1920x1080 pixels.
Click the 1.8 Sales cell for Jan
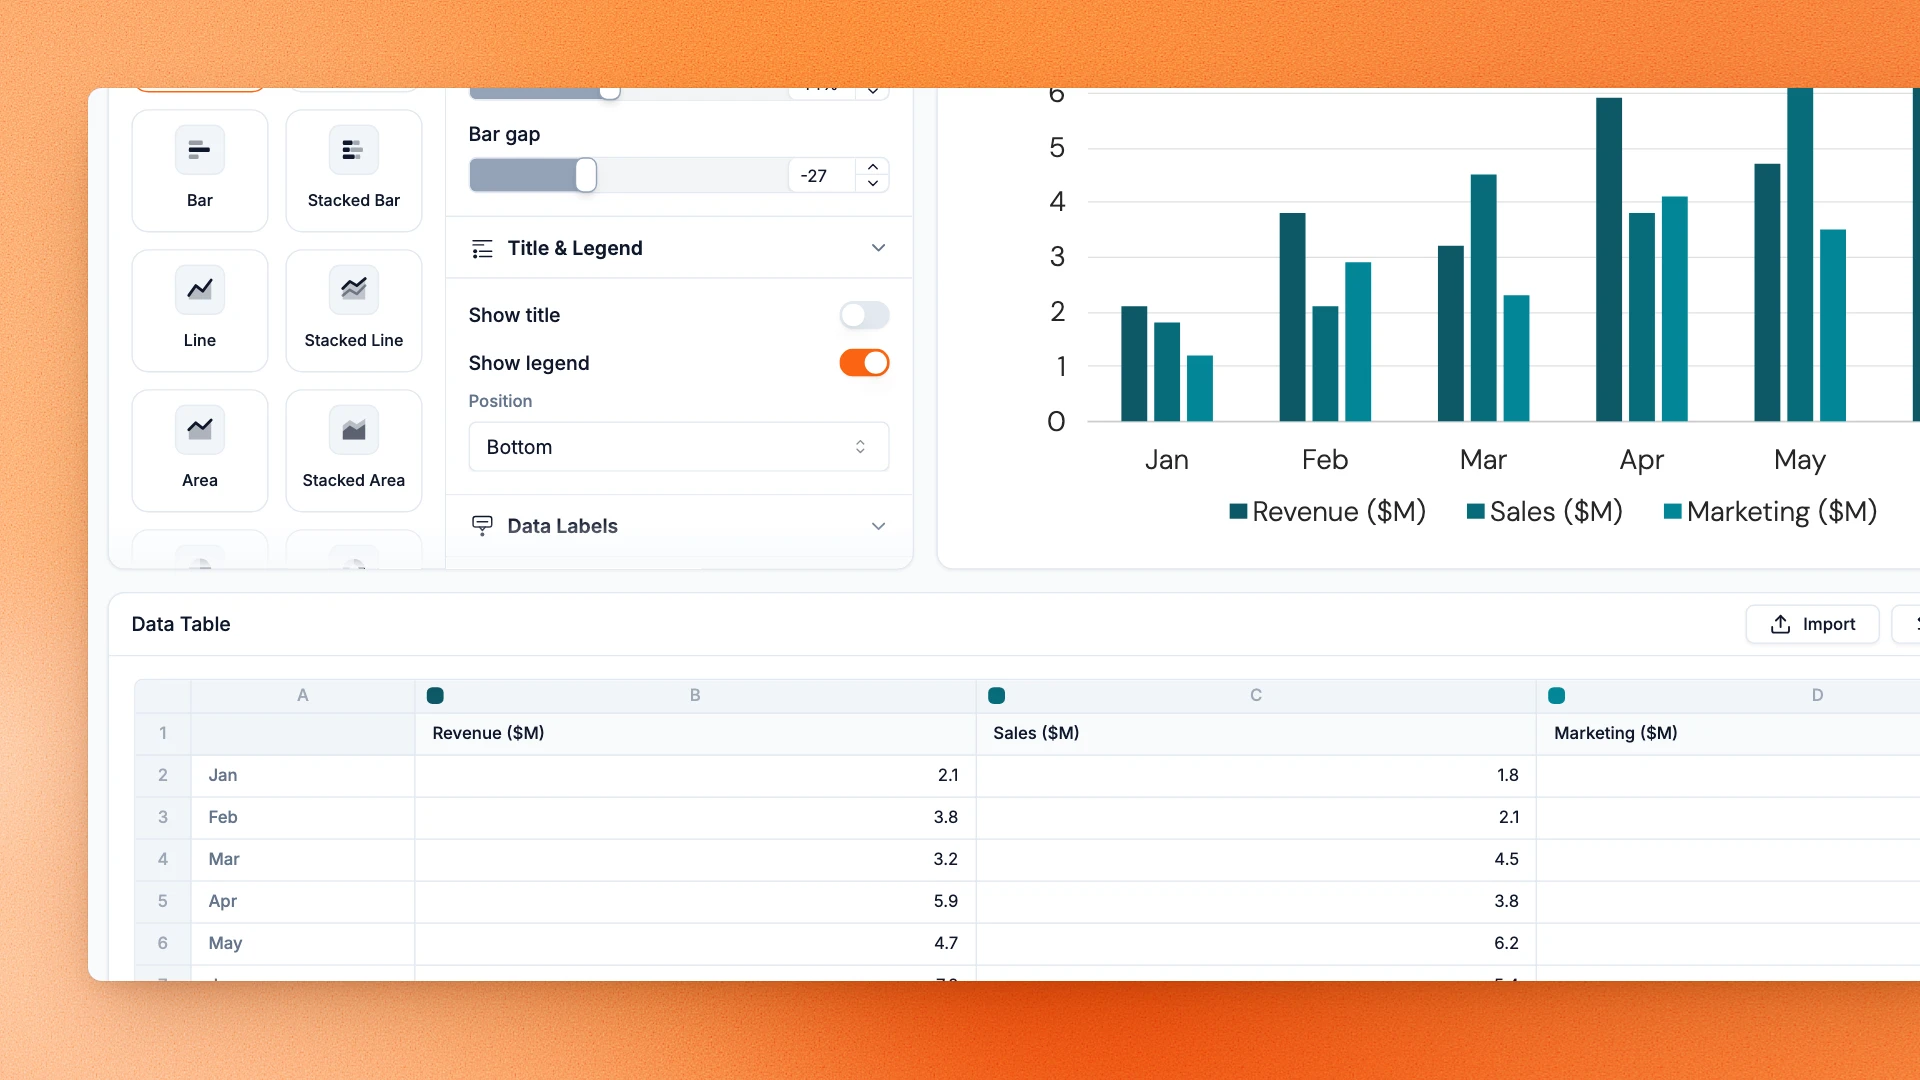pyautogui.click(x=1256, y=775)
